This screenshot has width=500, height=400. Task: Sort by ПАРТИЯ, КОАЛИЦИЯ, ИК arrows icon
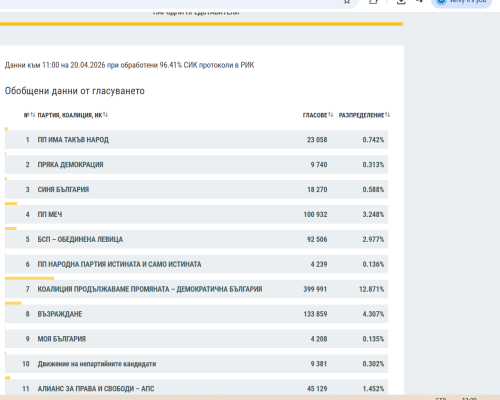click(x=105, y=115)
